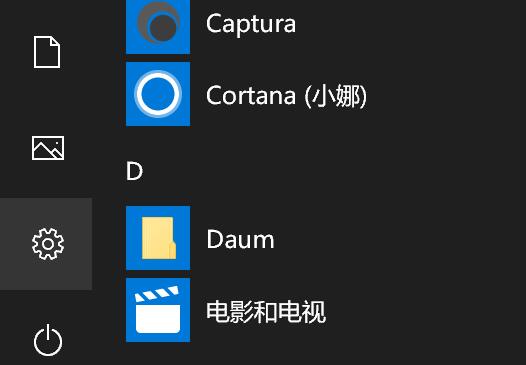This screenshot has width=526, height=365.
Task: Select the white ring inside the Cortana tile
Action: point(158,94)
